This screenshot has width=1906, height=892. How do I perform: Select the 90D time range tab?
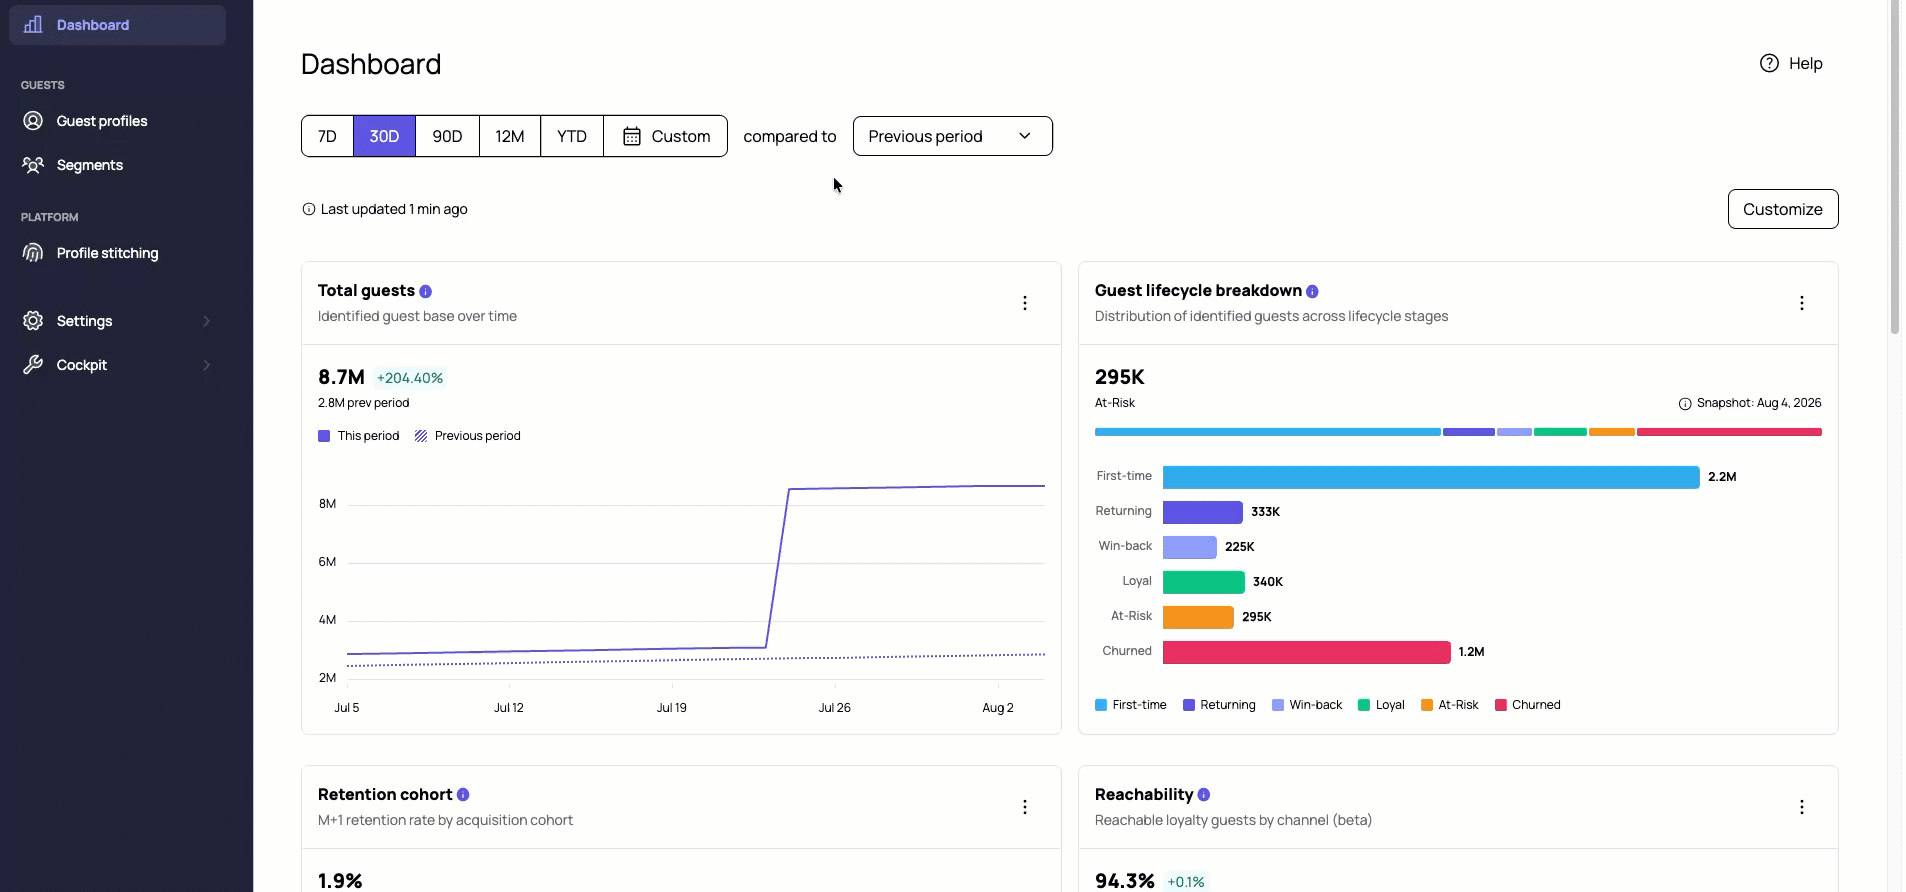[x=447, y=136]
